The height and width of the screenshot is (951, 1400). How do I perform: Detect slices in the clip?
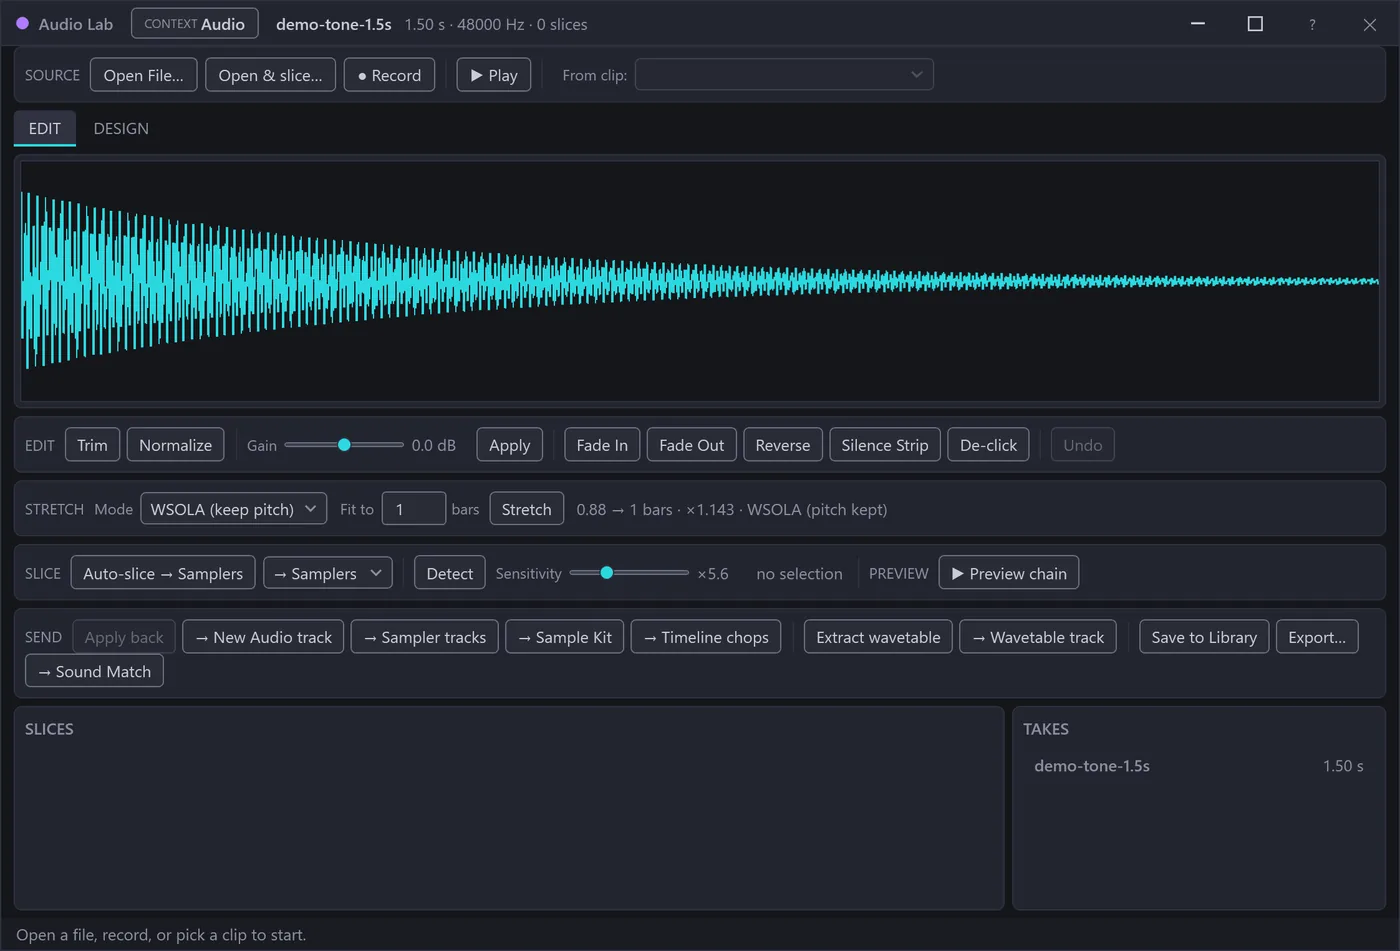tap(449, 573)
